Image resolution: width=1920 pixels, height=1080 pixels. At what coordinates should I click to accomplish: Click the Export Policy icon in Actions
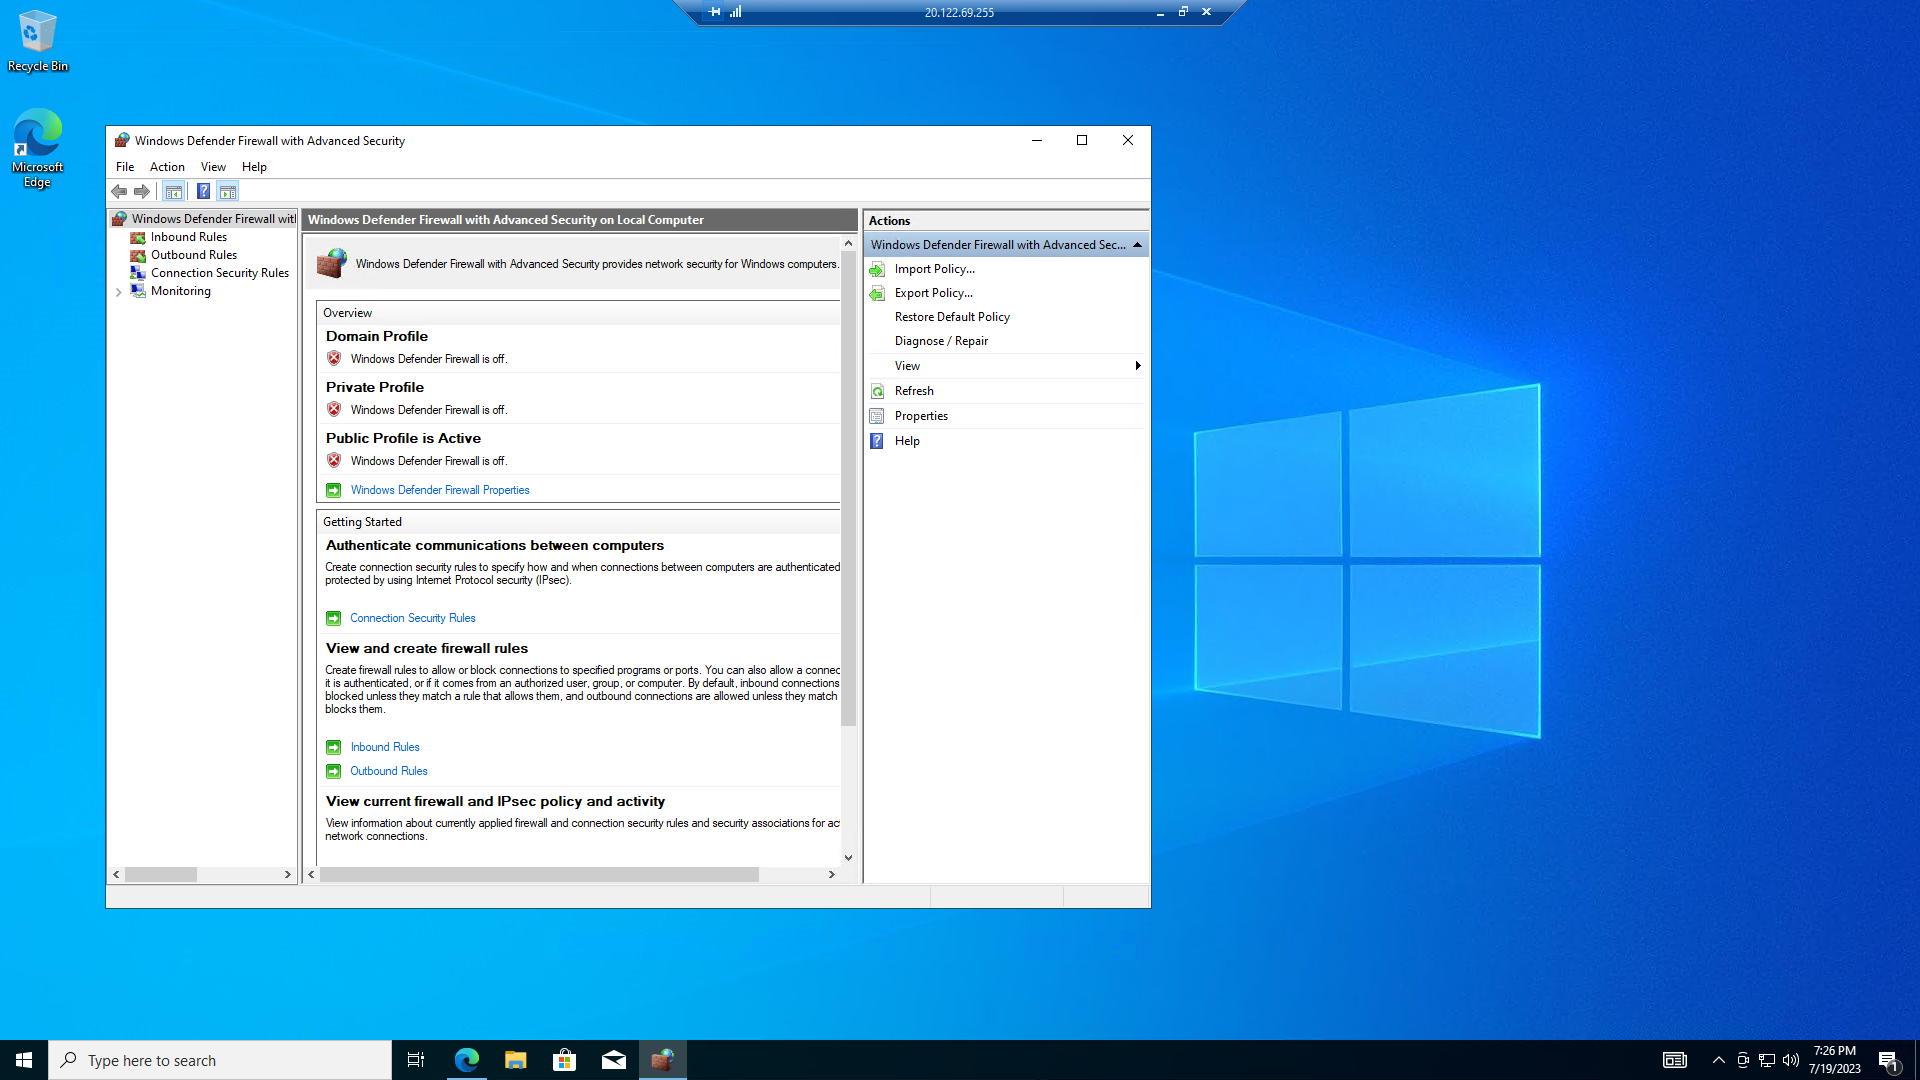click(877, 293)
